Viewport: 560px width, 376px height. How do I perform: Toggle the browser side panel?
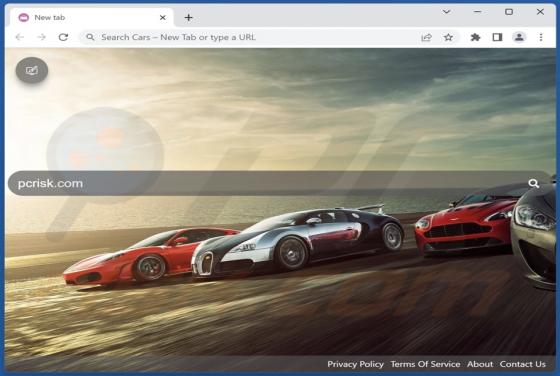coord(497,37)
